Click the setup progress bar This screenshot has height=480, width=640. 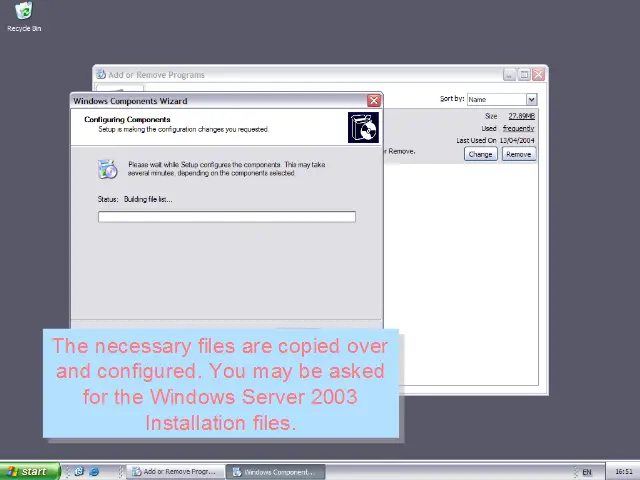(227, 216)
